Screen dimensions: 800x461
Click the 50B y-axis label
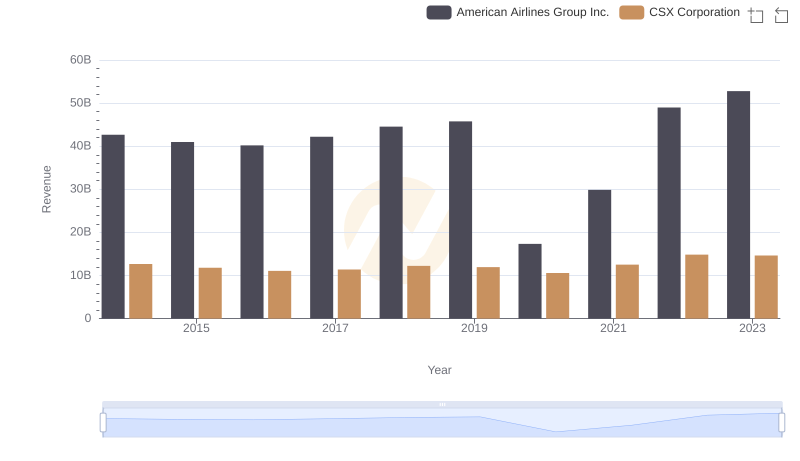81,103
